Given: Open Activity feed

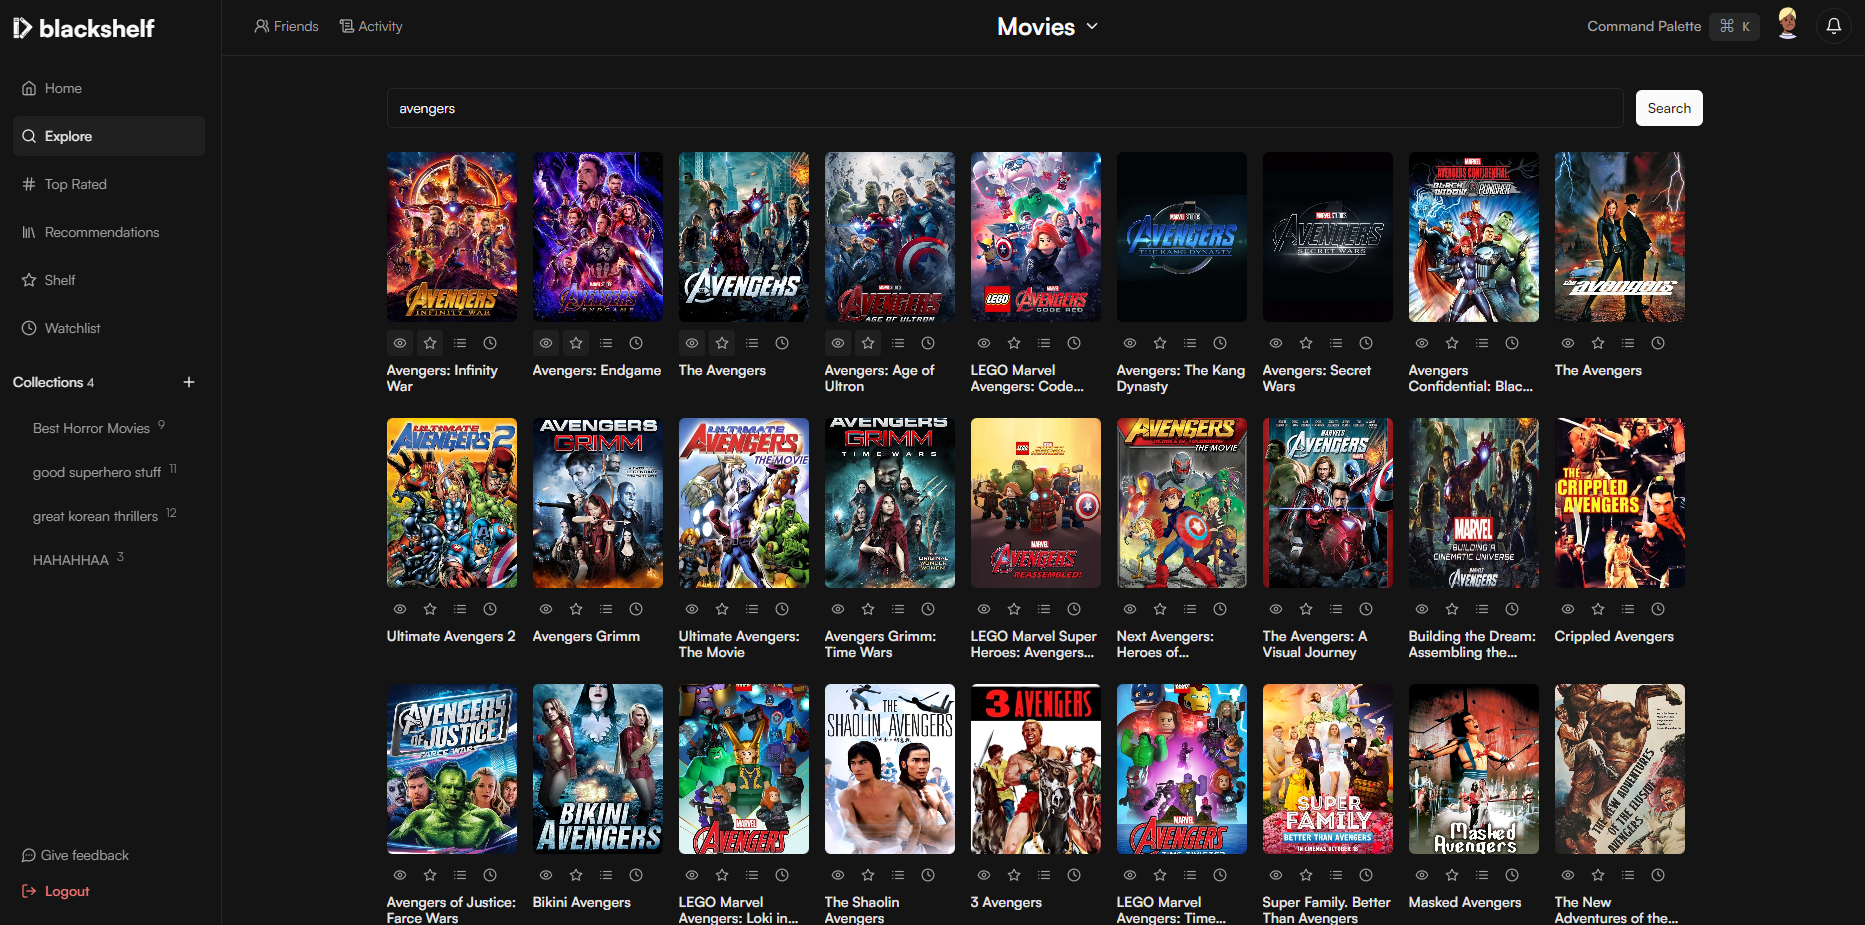Looking at the screenshot, I should [371, 26].
